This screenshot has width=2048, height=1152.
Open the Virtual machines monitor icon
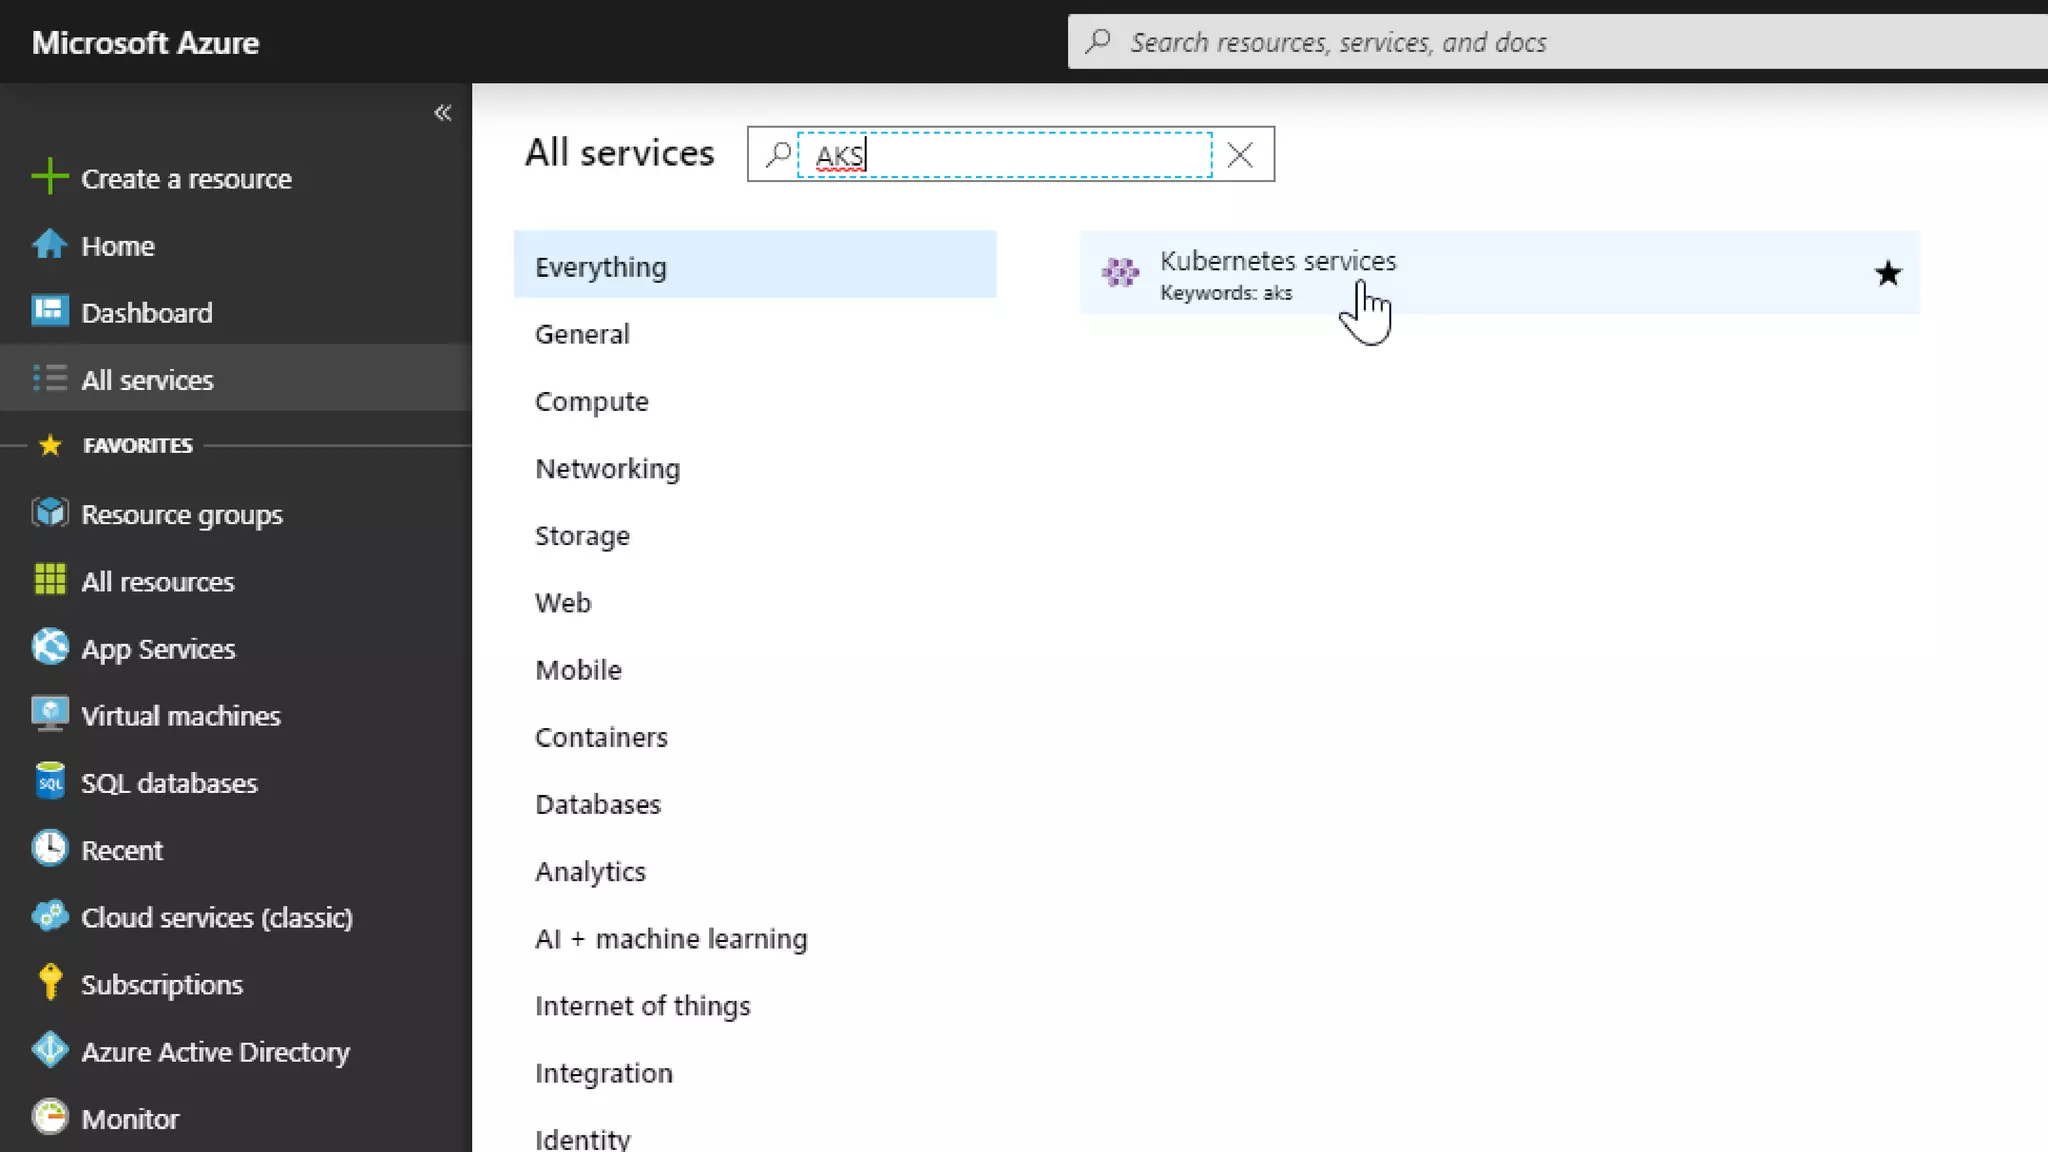tap(49, 715)
